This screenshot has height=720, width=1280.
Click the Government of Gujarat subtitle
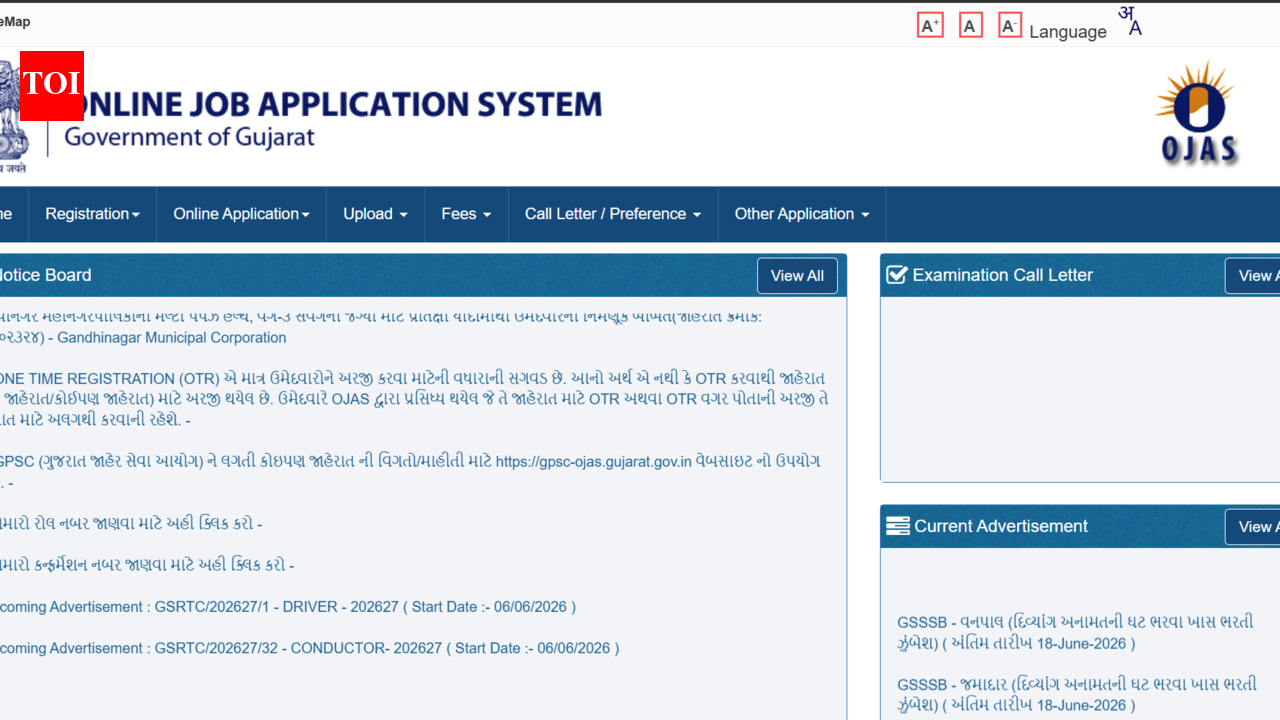(189, 137)
